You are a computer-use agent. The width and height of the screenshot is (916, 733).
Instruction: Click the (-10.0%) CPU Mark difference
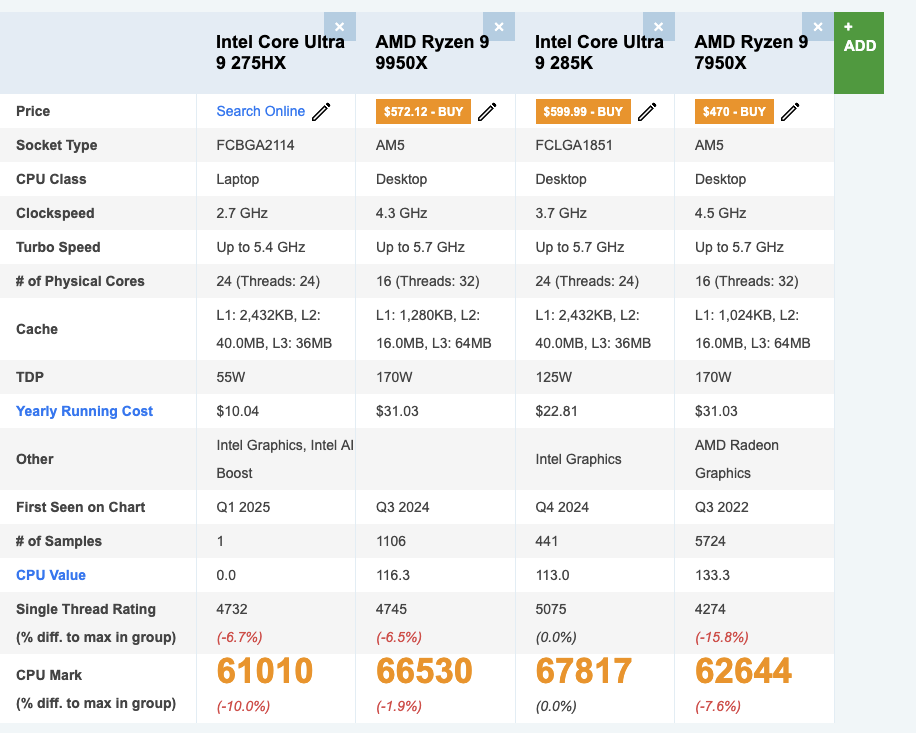point(243,706)
